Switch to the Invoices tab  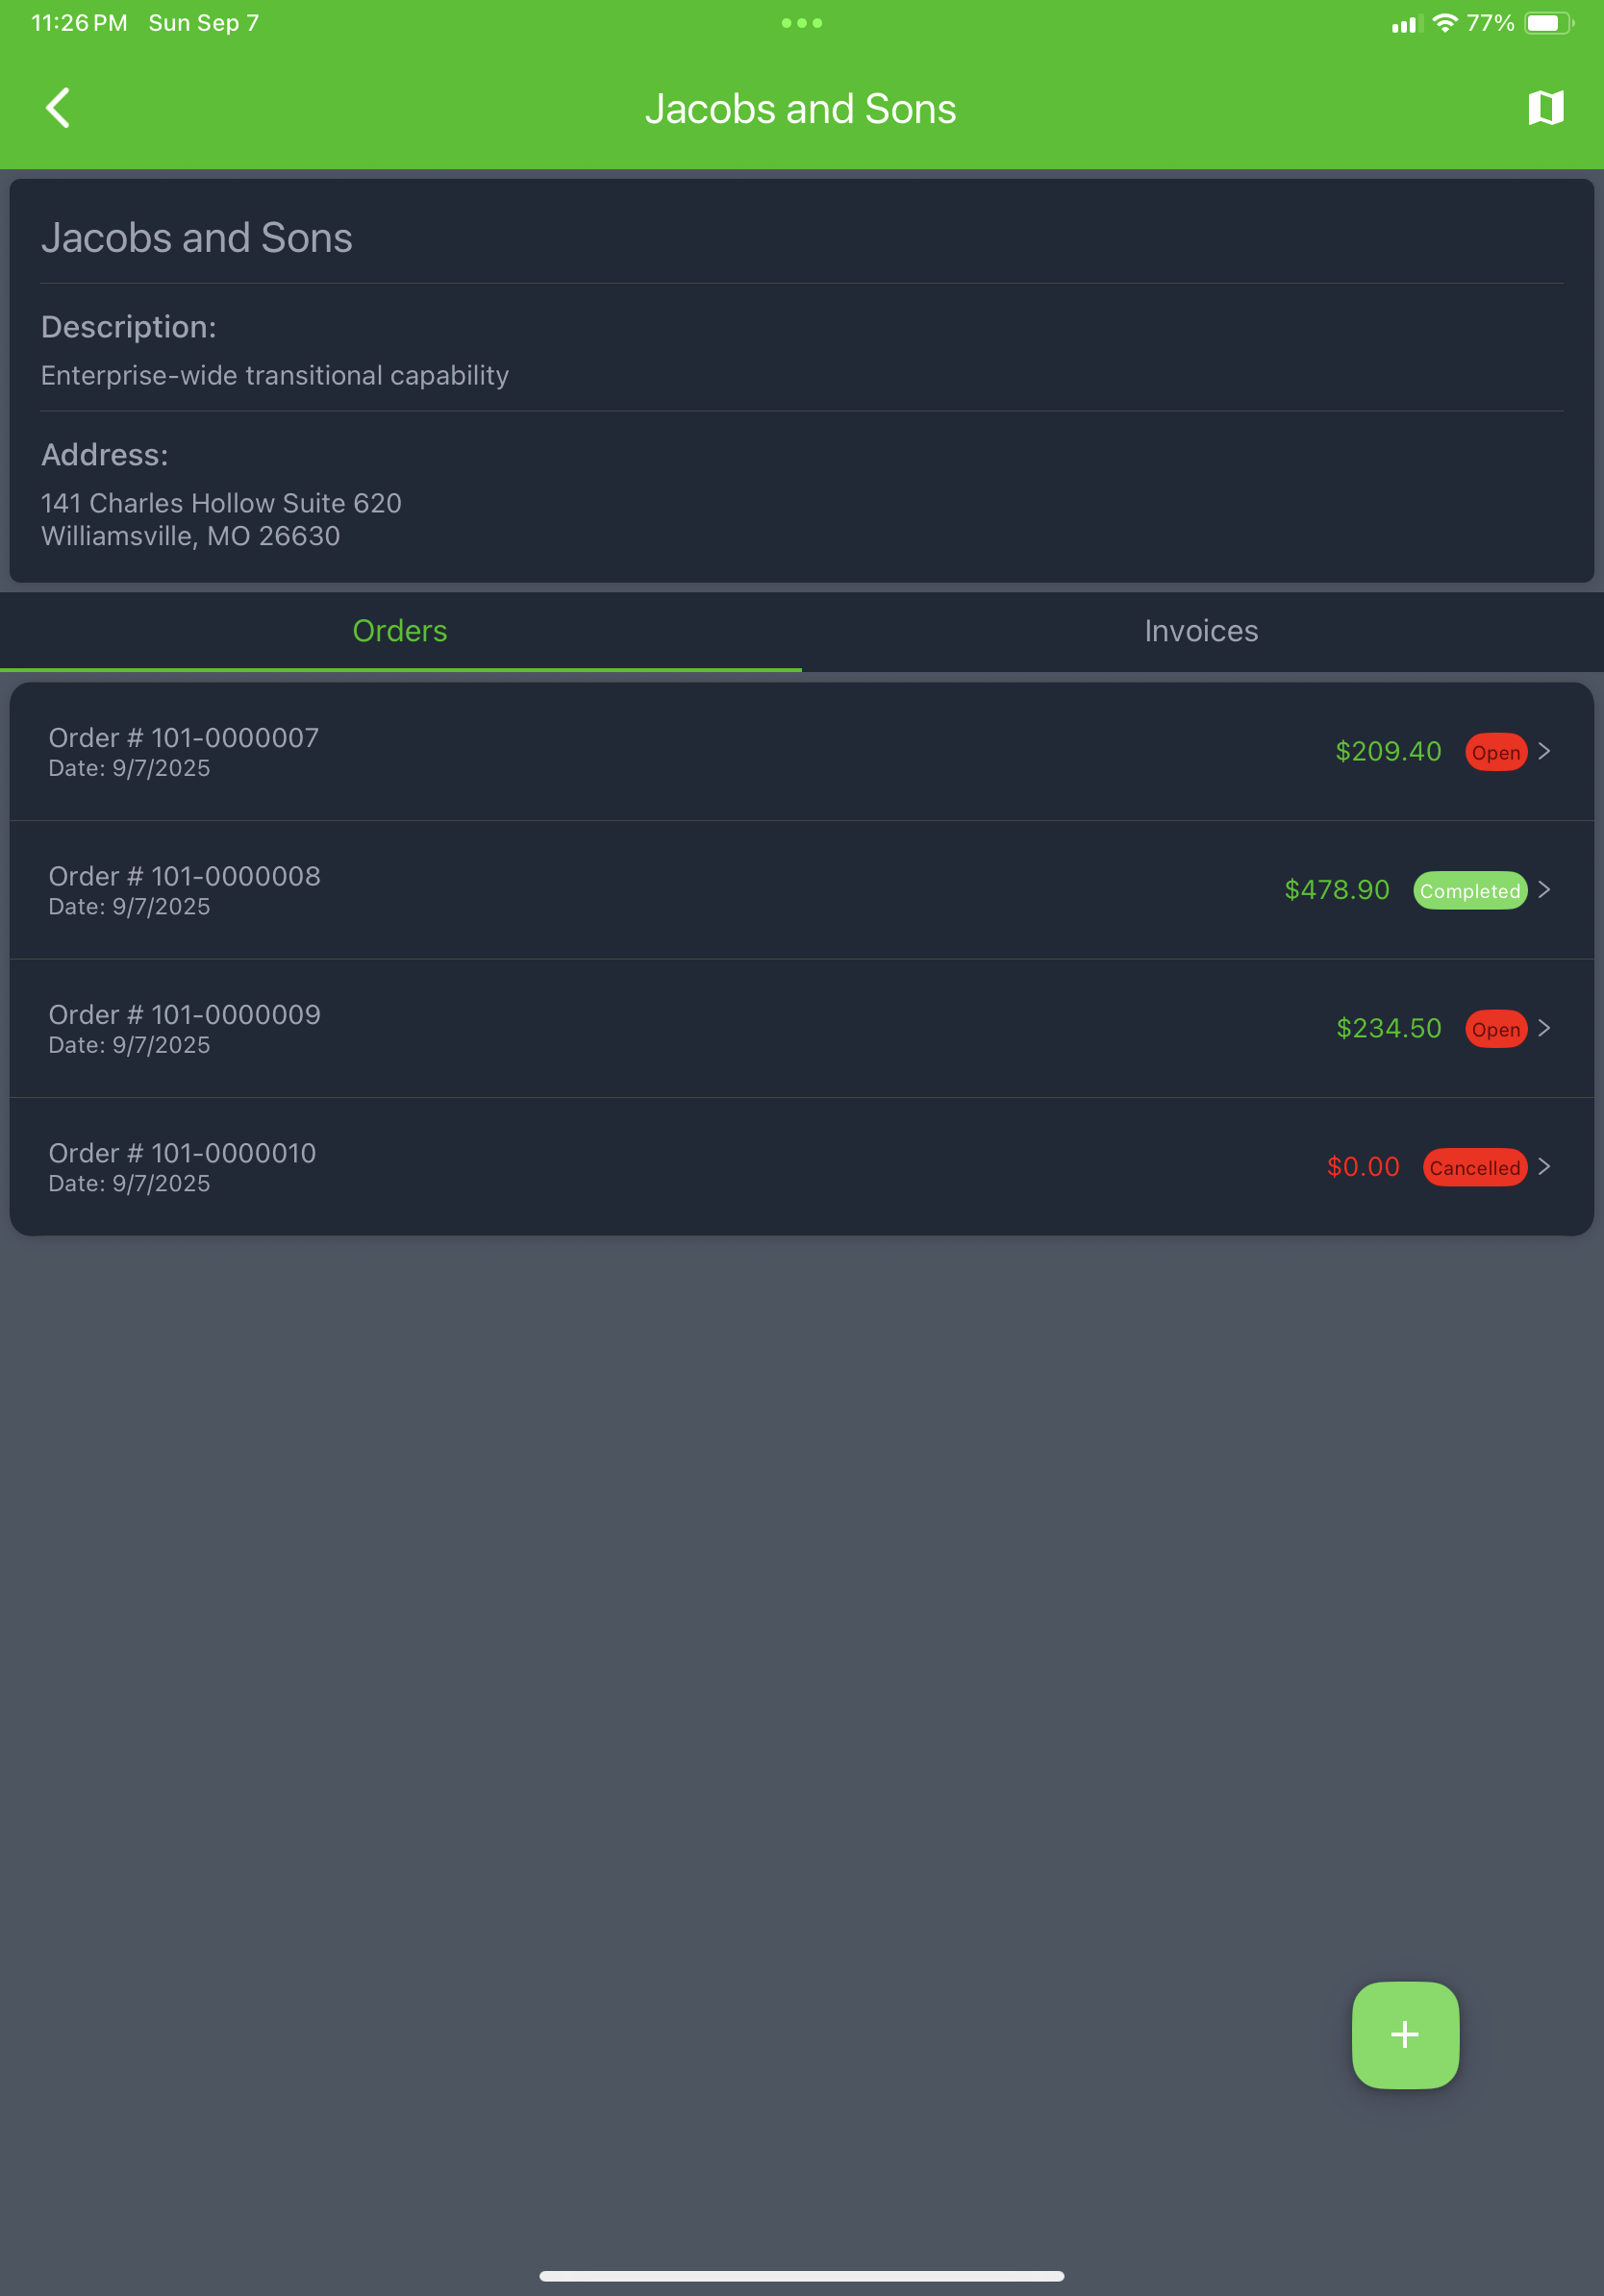pos(1201,630)
